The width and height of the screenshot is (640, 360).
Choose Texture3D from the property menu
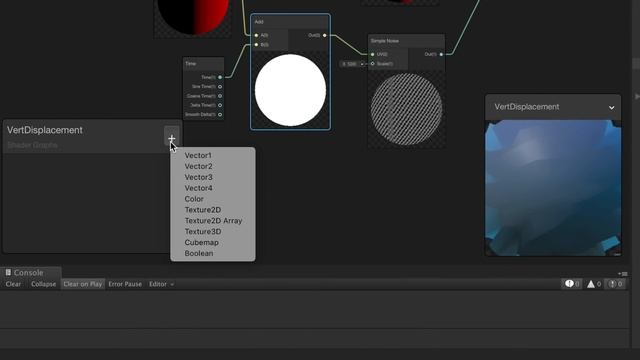tap(203, 231)
